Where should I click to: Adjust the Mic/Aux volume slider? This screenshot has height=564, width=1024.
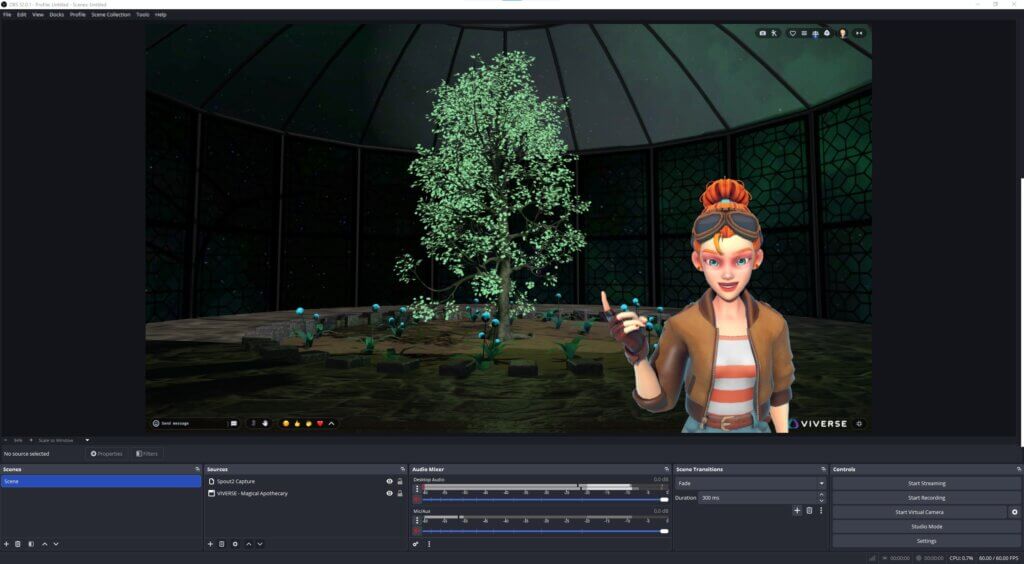click(x=663, y=531)
